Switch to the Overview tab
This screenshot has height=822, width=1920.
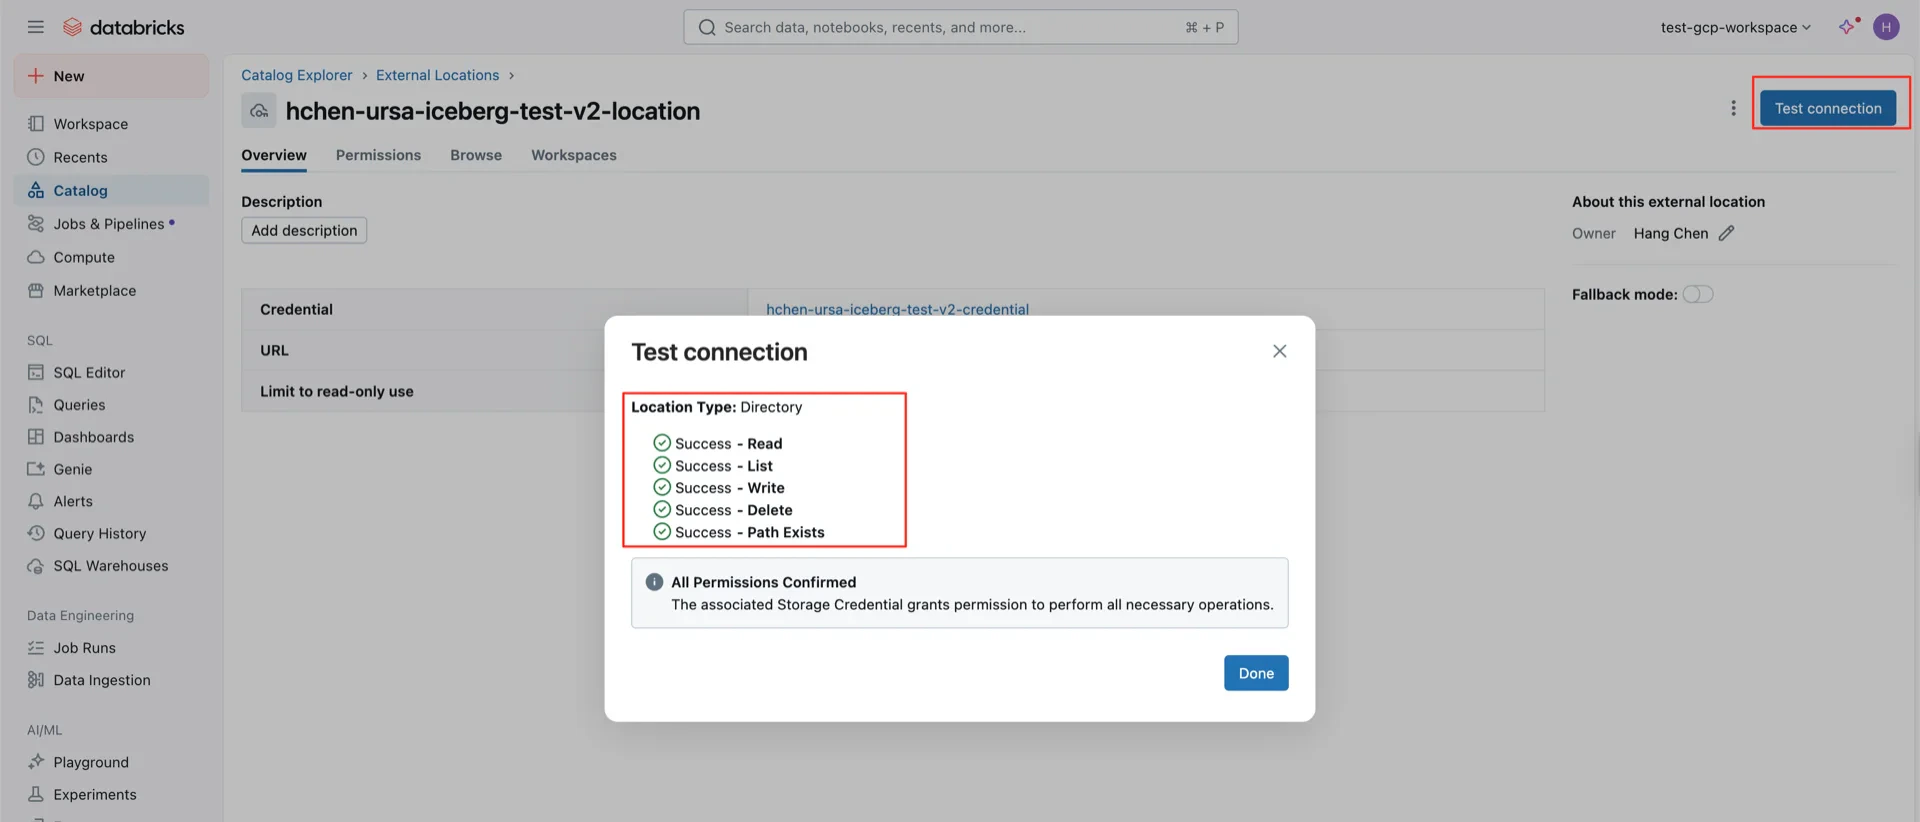pos(274,155)
